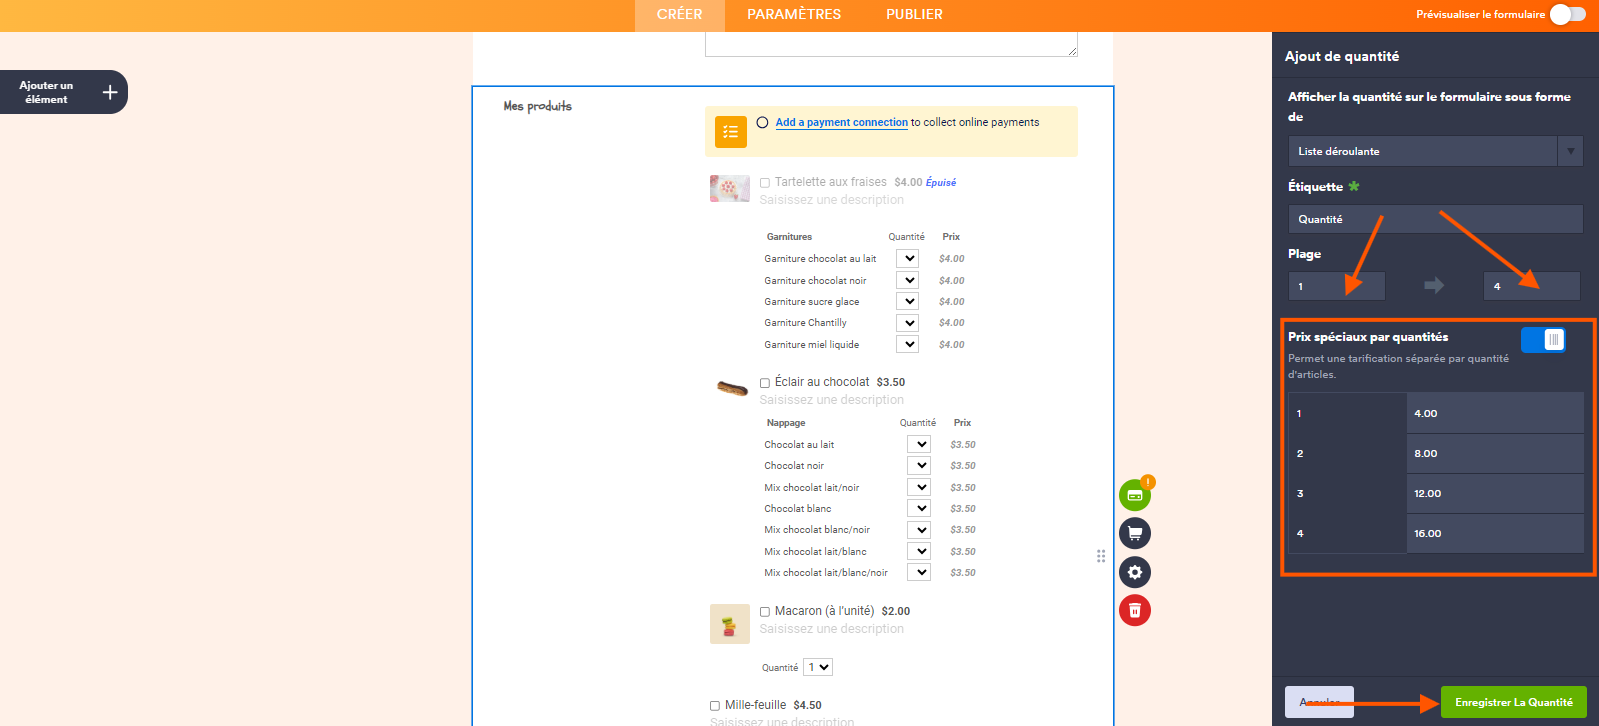Click the drag handle dots icon

(1101, 556)
